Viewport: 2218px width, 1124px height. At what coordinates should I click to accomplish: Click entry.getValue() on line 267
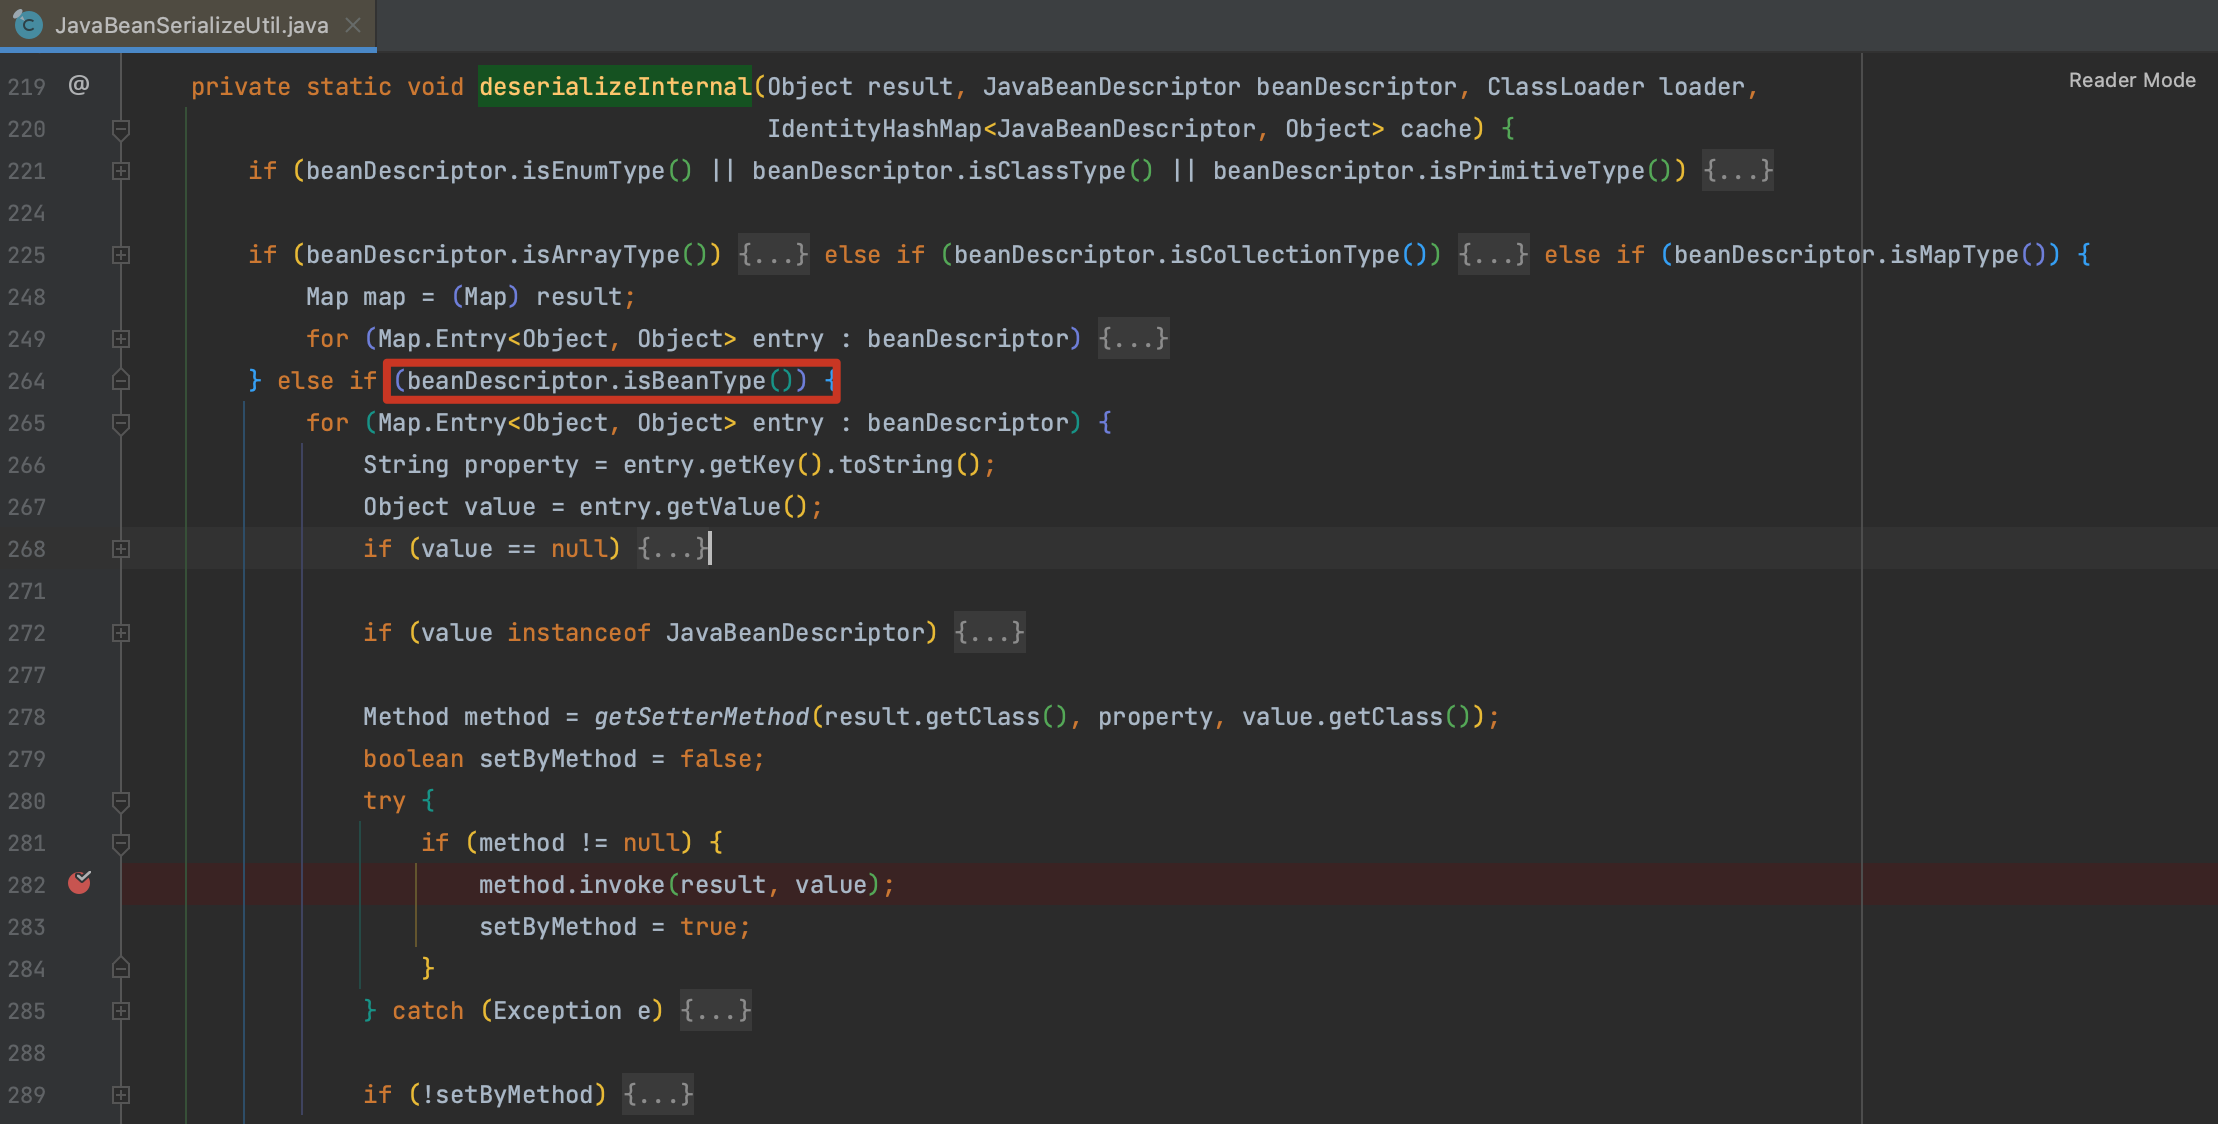coord(693,507)
